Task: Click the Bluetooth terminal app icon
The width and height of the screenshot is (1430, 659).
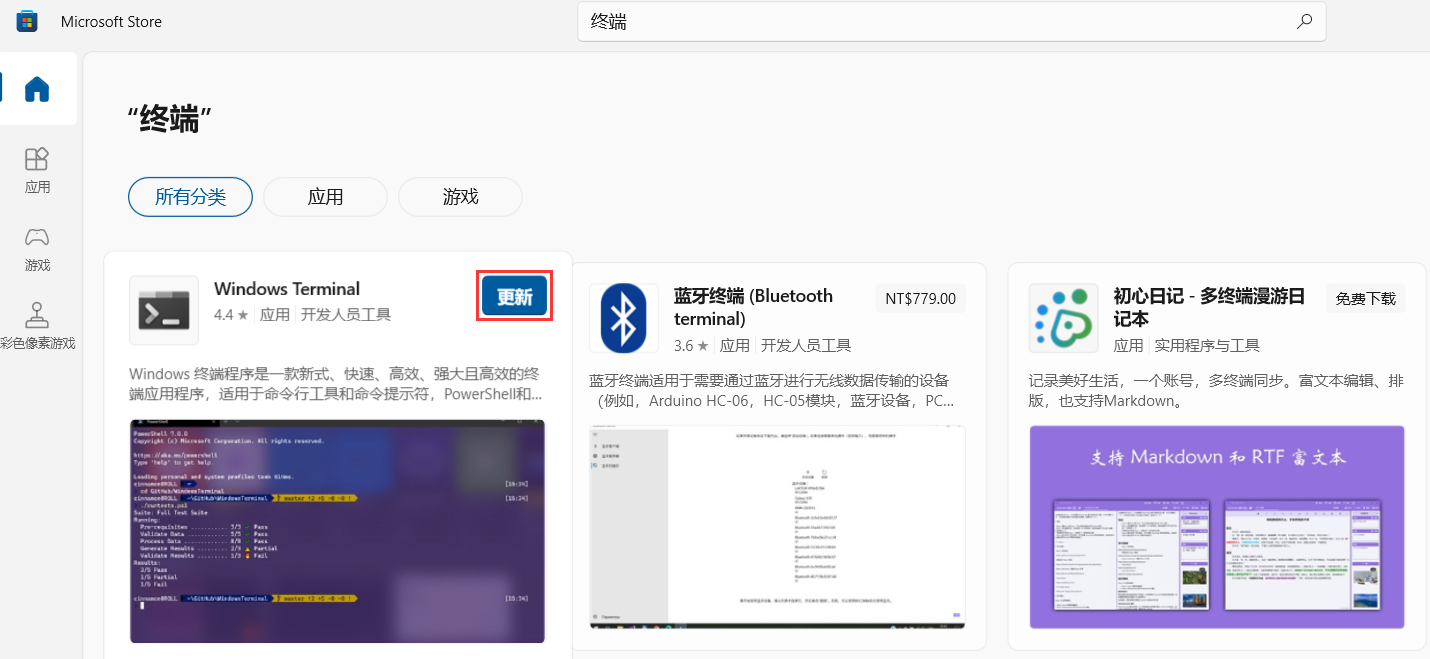Action: click(x=623, y=318)
